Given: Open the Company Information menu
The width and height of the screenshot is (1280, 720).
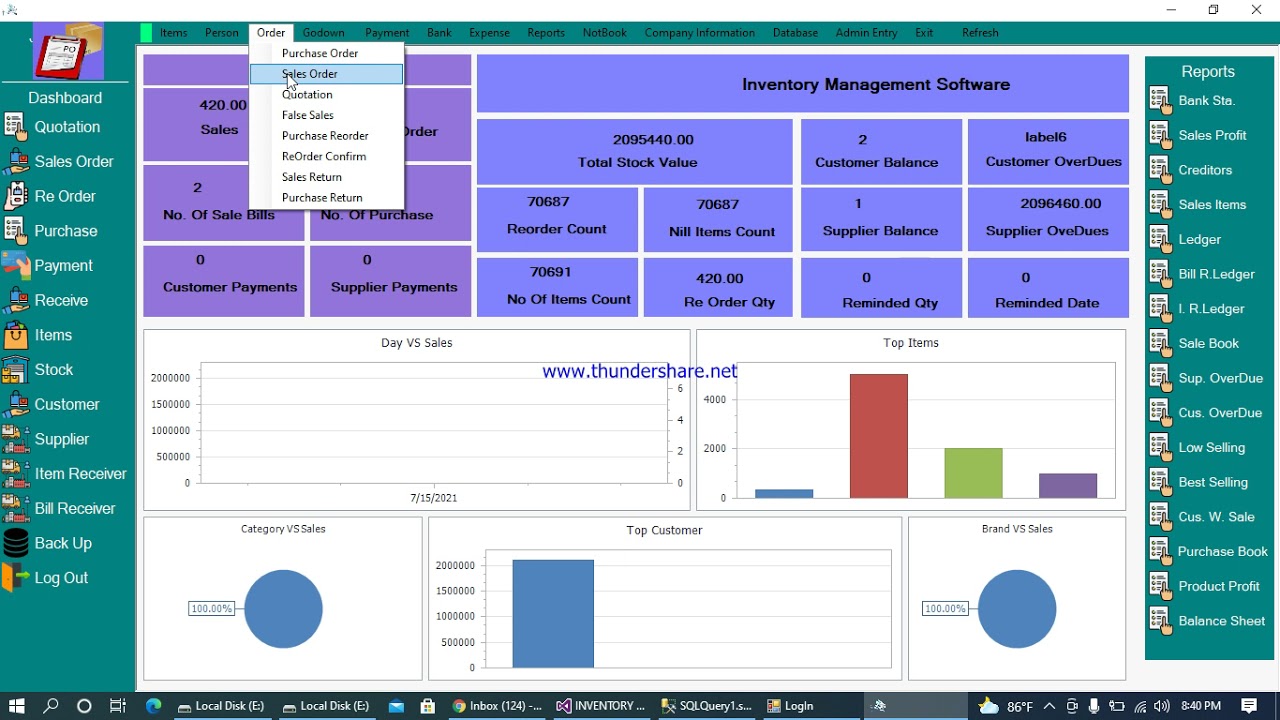Looking at the screenshot, I should (x=700, y=33).
